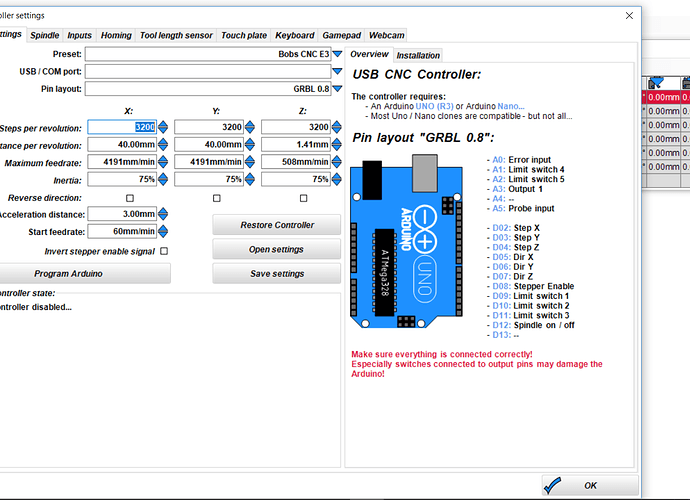Toggle reverse direction for Z axis
Viewport: 690px width, 500px height.
click(x=303, y=198)
